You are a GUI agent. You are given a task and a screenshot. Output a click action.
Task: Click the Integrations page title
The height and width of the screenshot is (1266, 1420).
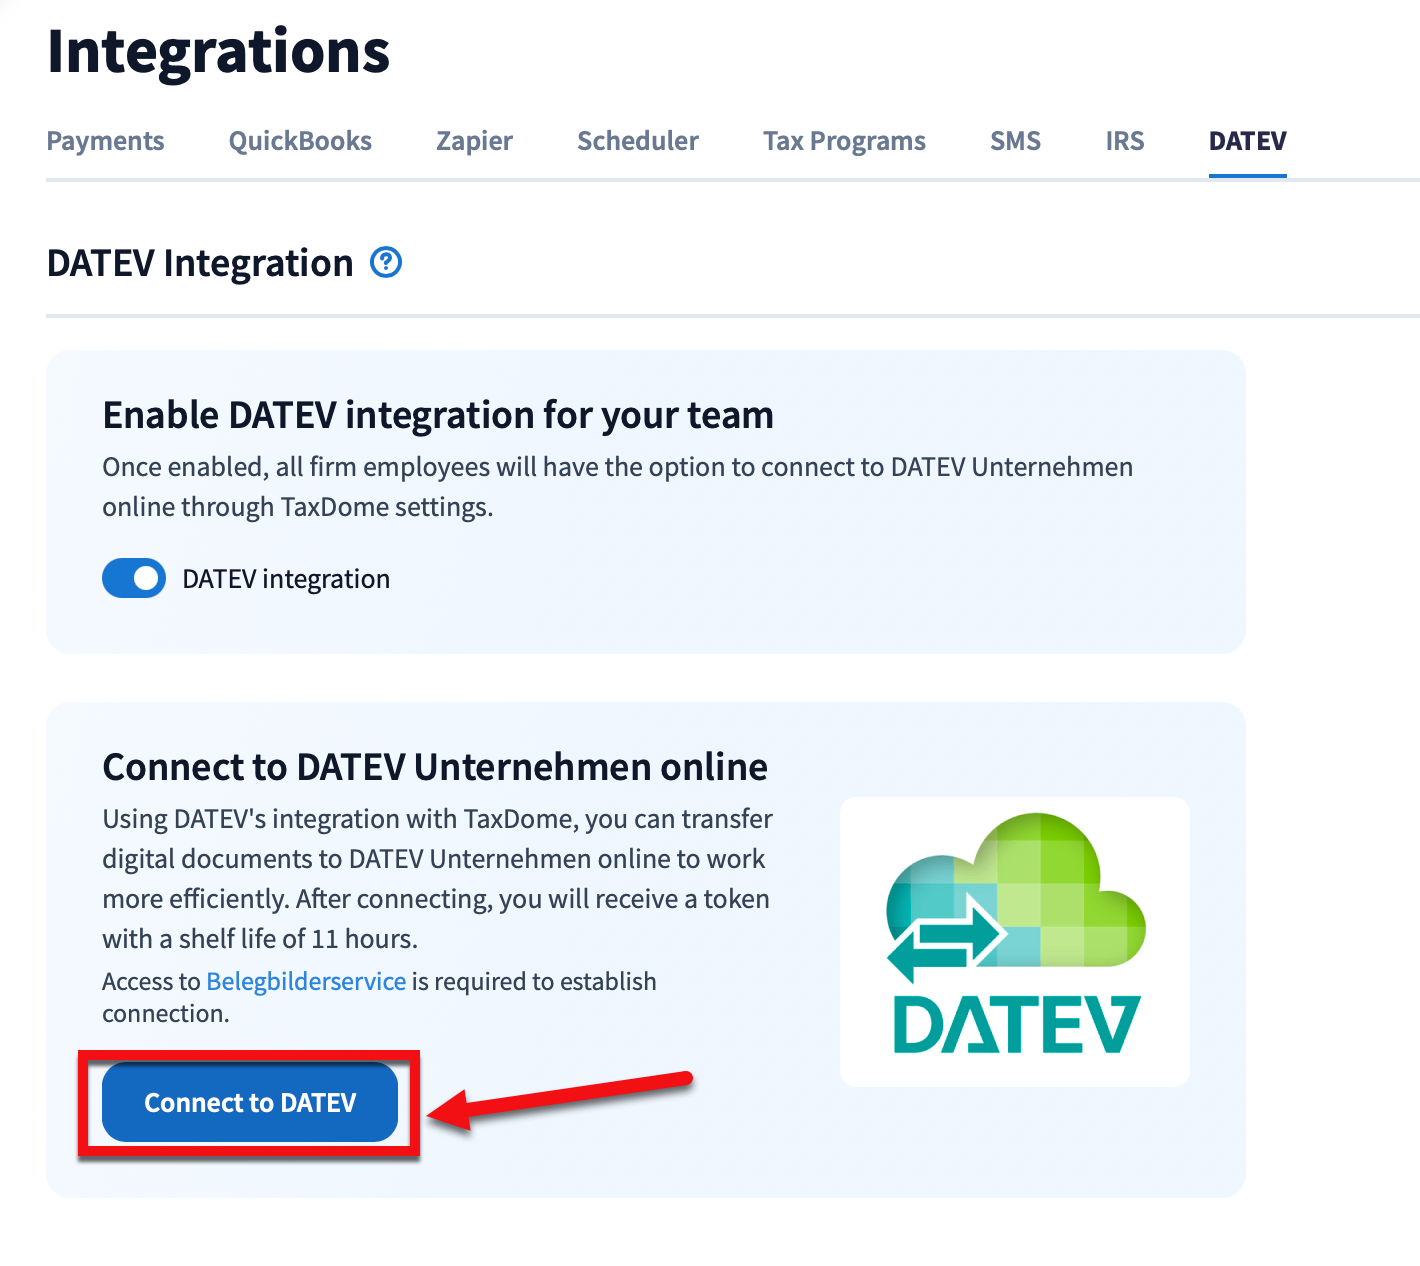[218, 52]
